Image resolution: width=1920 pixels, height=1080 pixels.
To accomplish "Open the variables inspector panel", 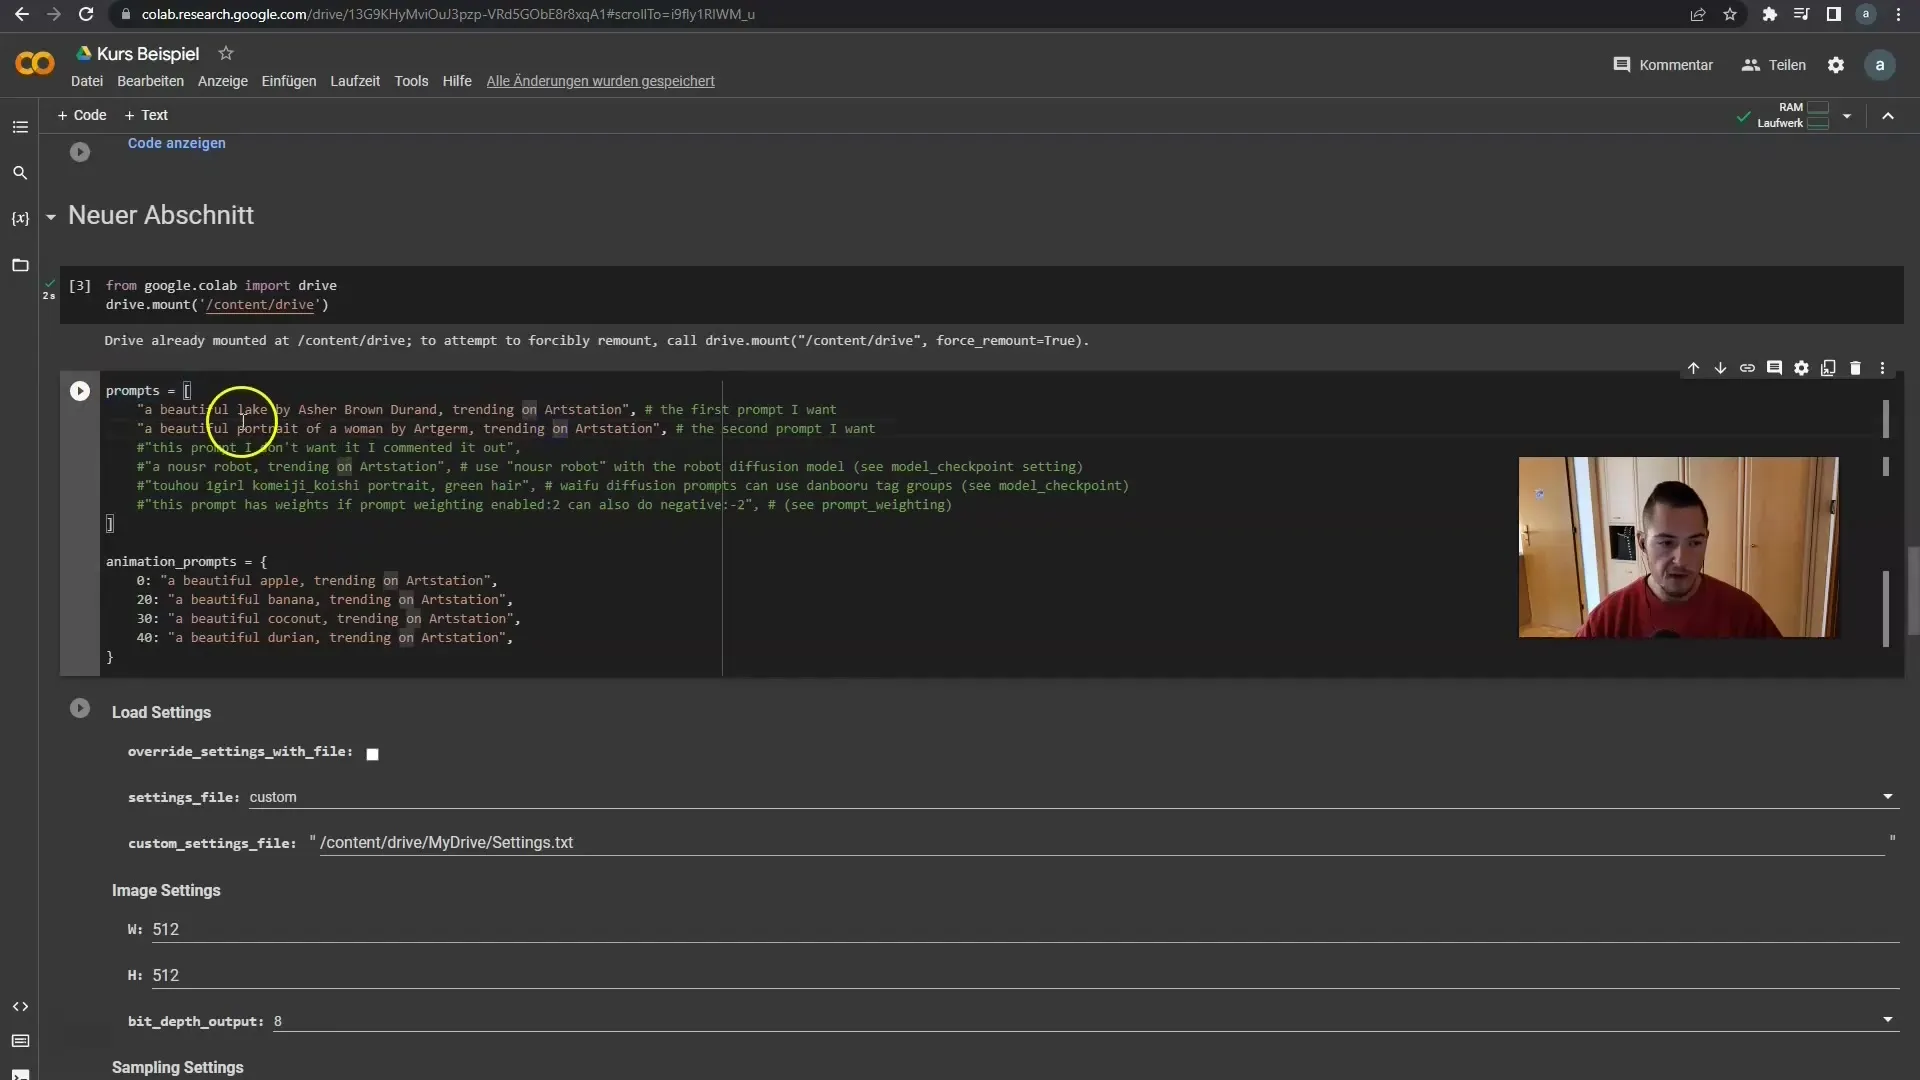I will coord(20,218).
